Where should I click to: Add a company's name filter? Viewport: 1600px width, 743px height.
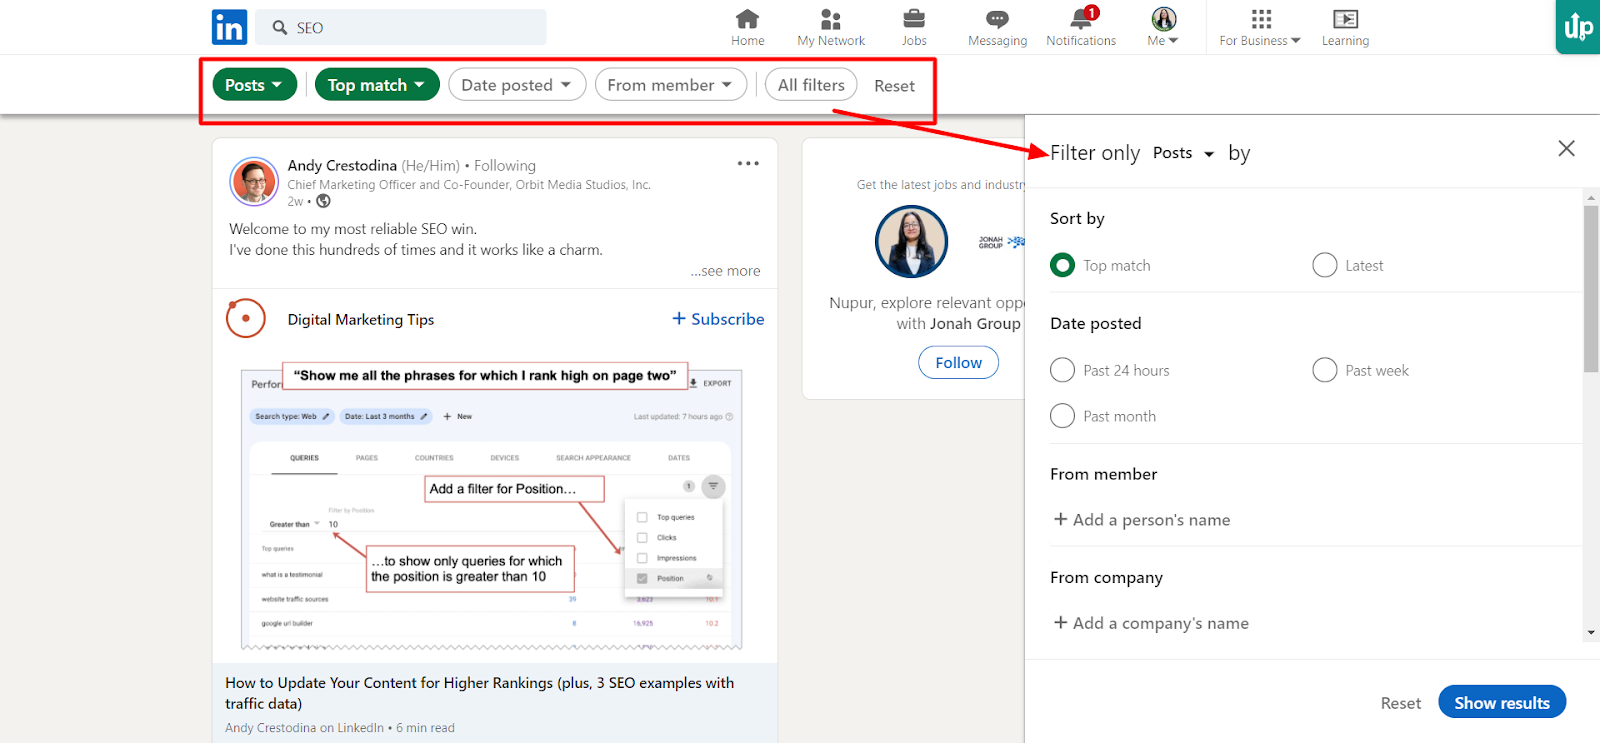[x=1150, y=623]
